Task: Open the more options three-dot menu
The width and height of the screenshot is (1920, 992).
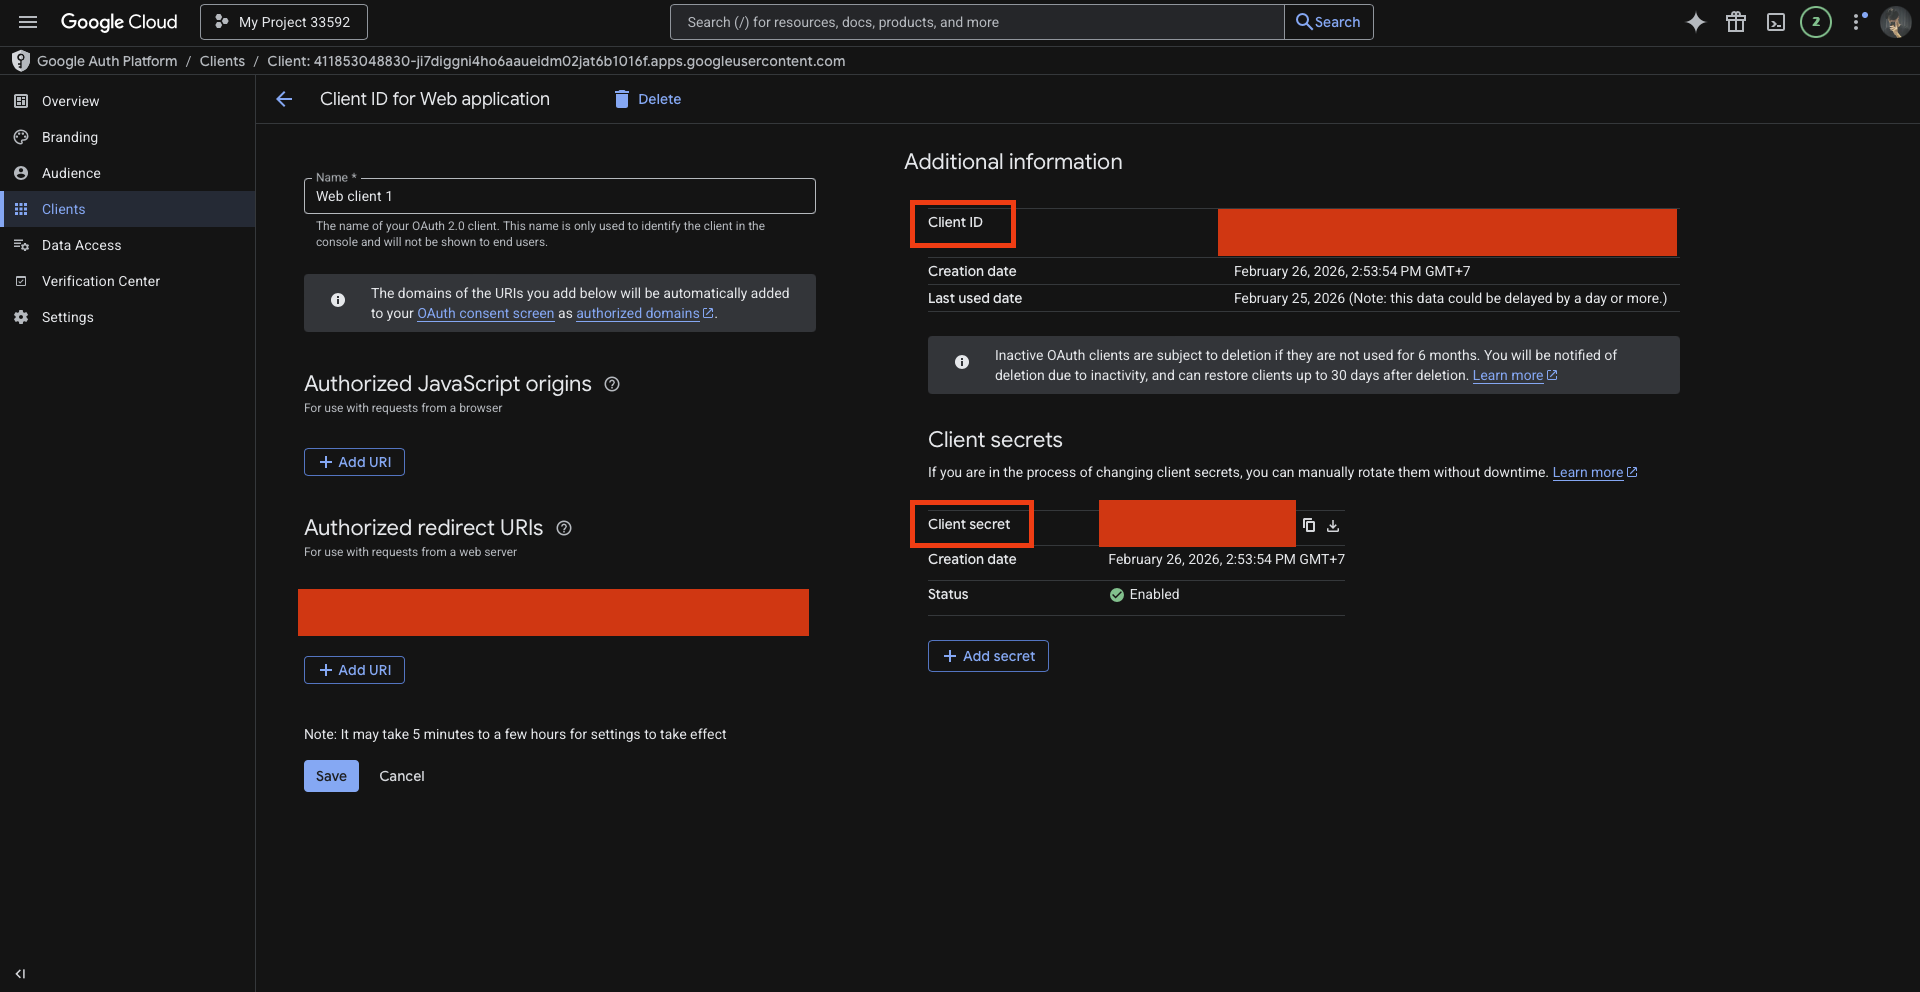Action: [1858, 22]
